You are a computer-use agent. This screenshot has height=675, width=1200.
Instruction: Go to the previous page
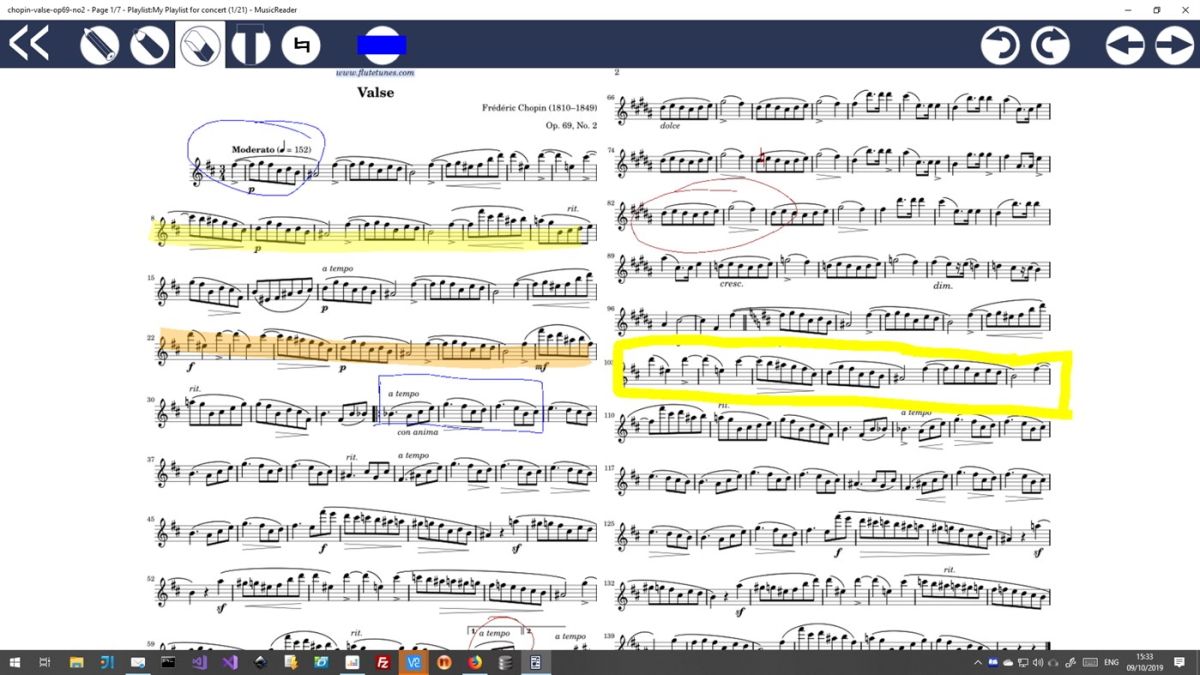pyautogui.click(x=1125, y=45)
